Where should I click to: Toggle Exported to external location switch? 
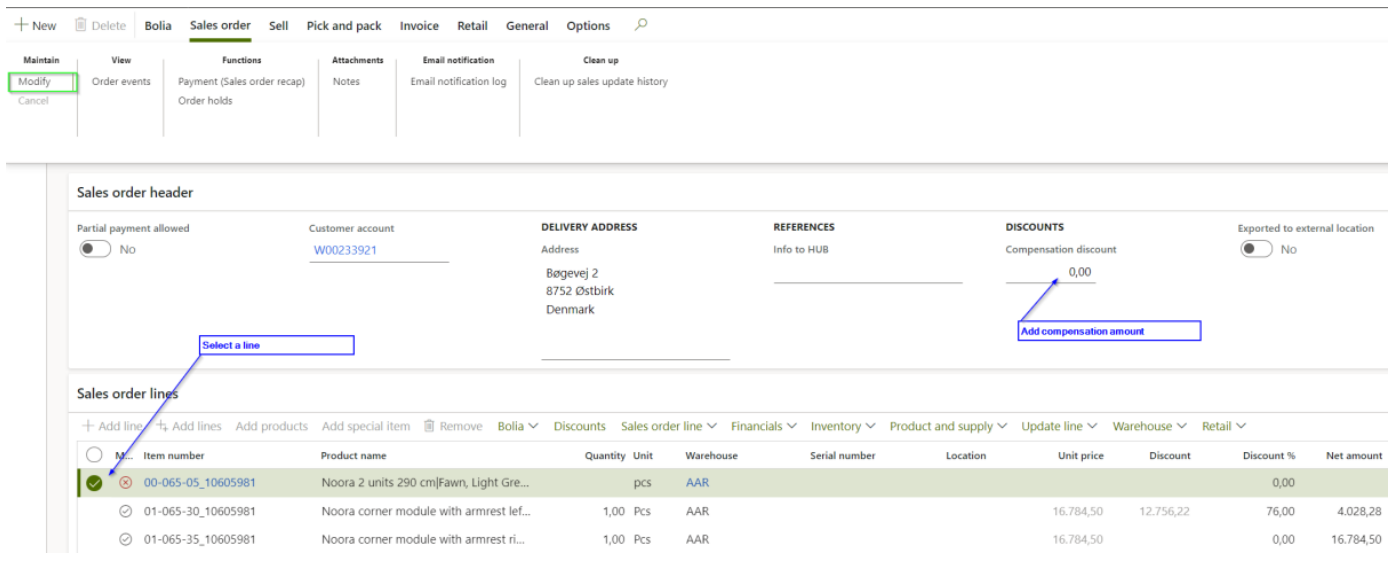pos(1255,249)
